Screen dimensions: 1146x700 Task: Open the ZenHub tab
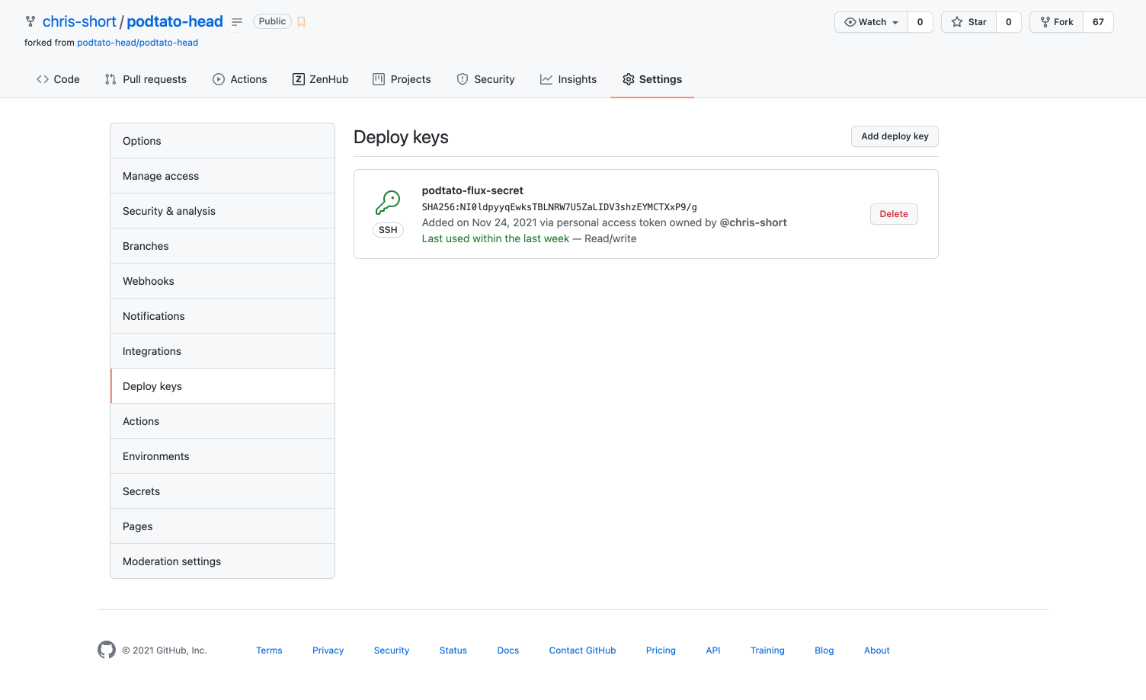point(320,79)
